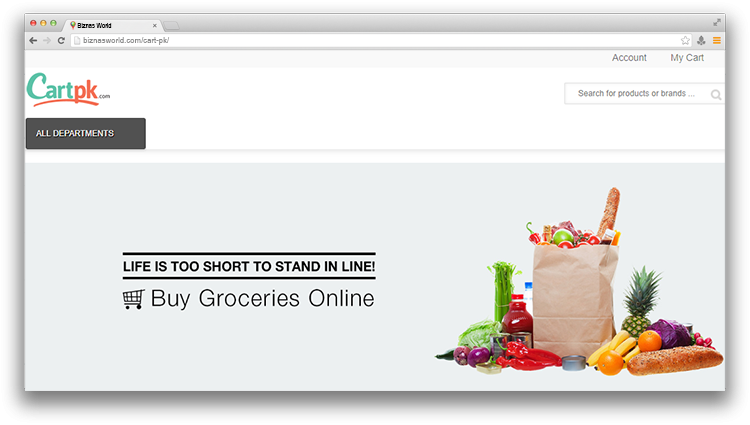Close the Biznas World tab
750x425 pixels.
154,26
